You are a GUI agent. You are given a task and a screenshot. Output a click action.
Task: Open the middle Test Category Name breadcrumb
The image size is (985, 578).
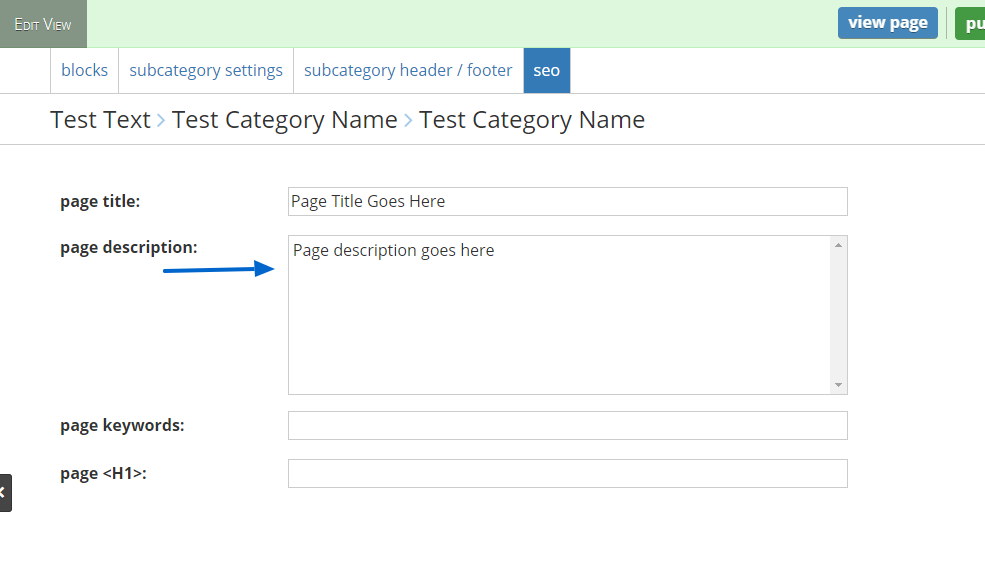point(284,120)
